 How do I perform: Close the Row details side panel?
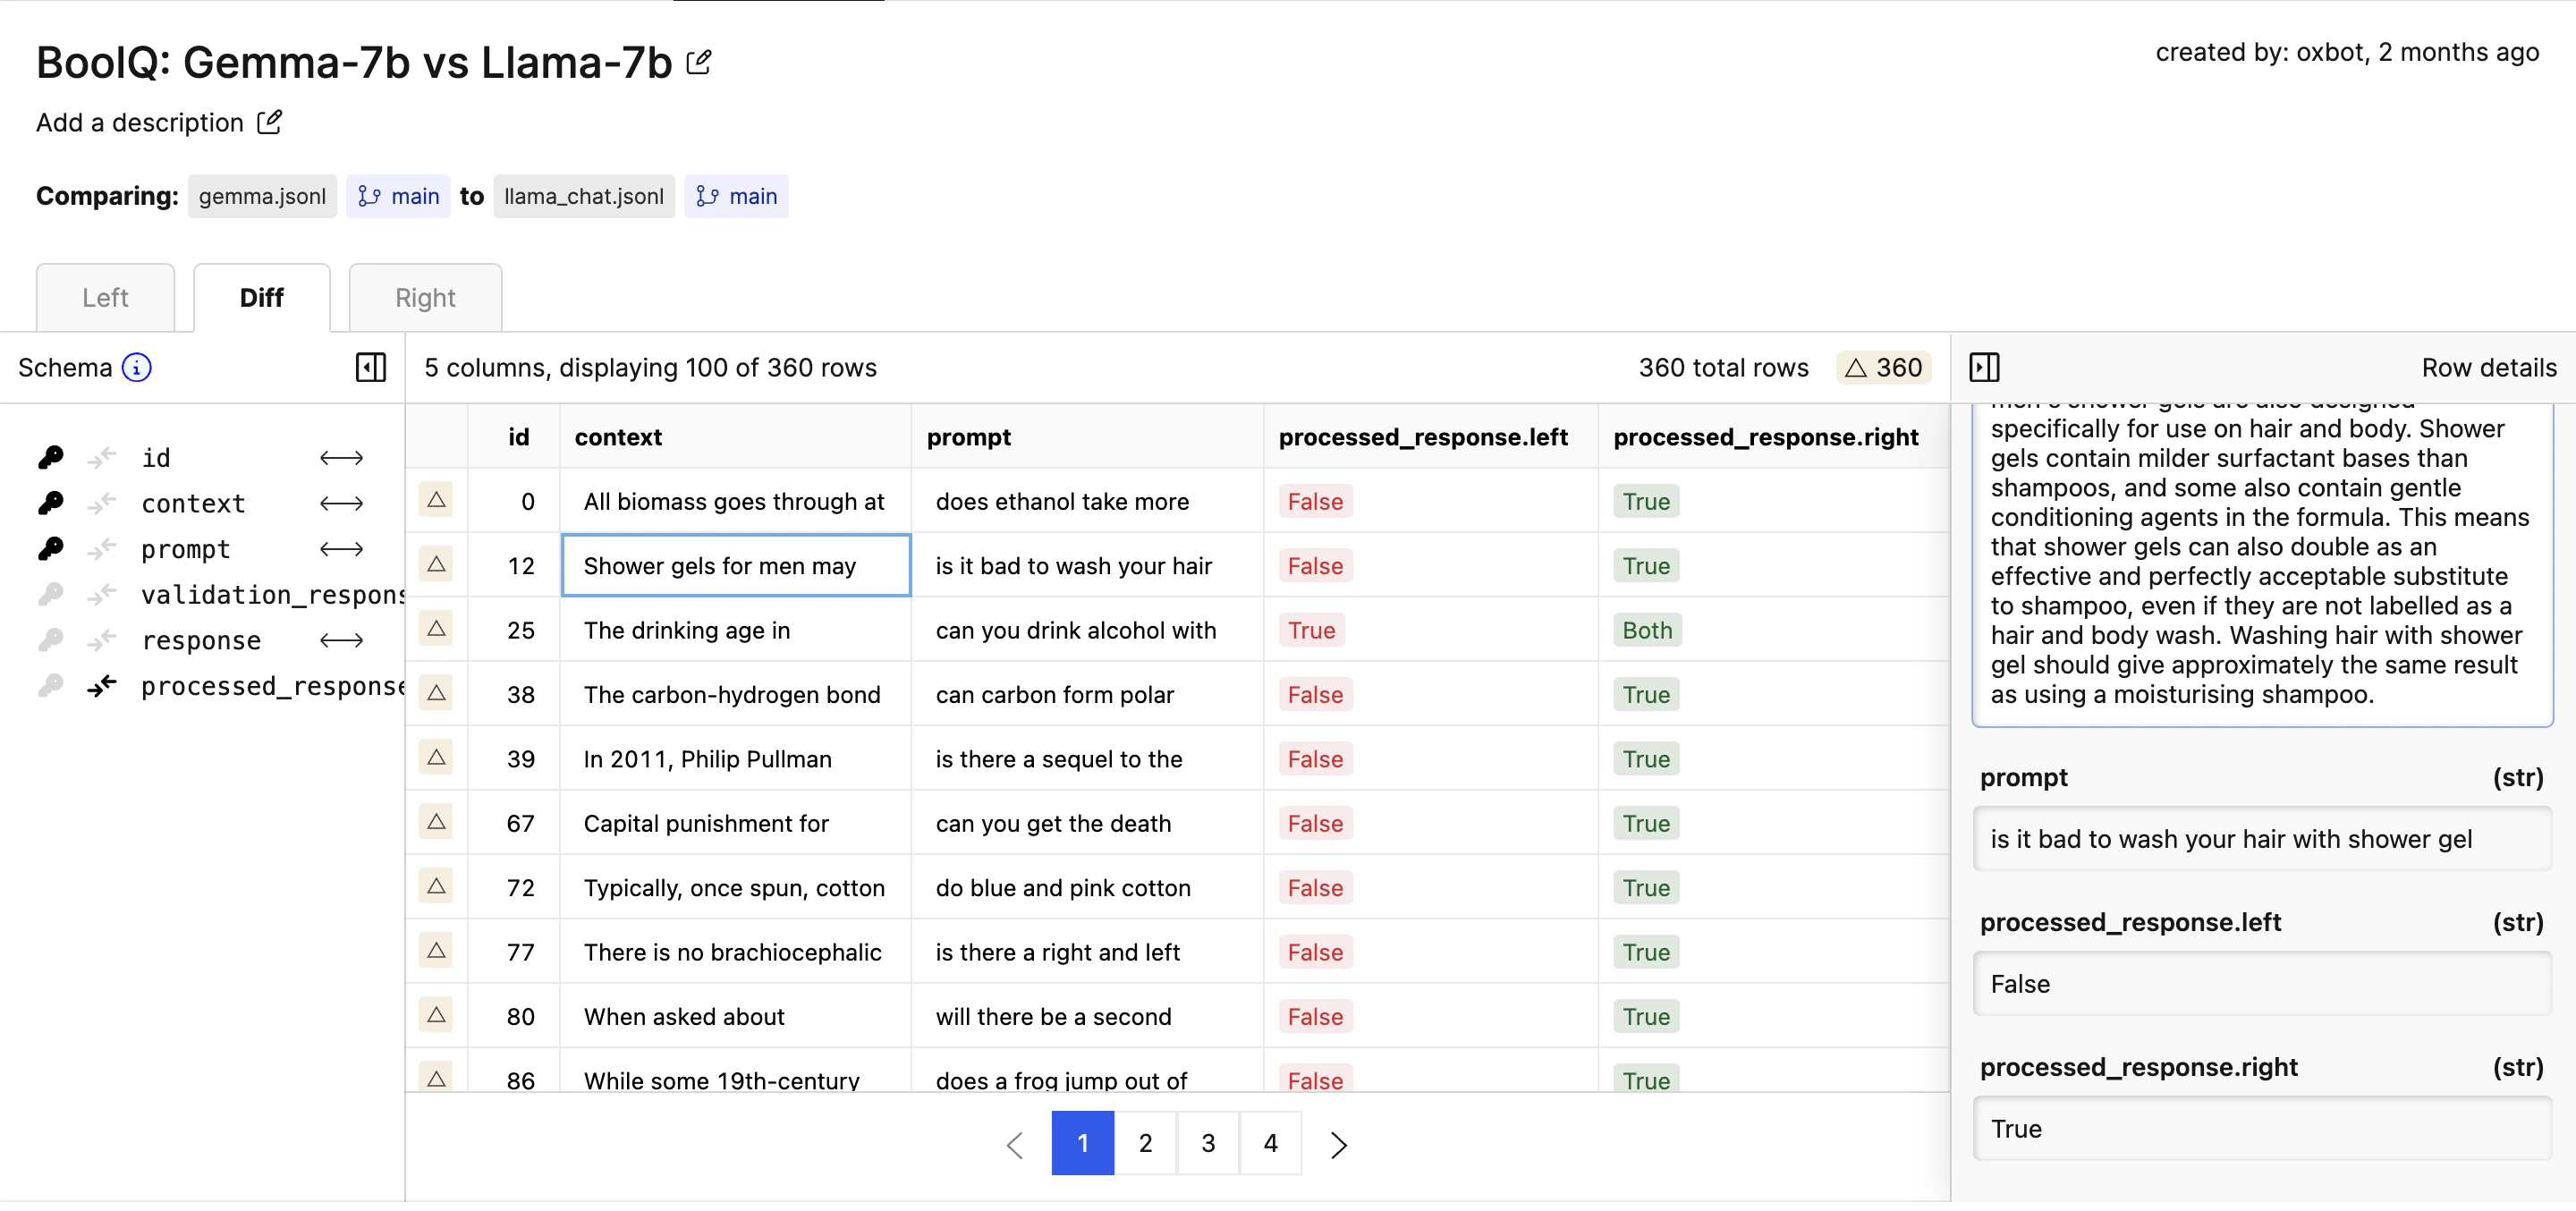coord(1985,367)
